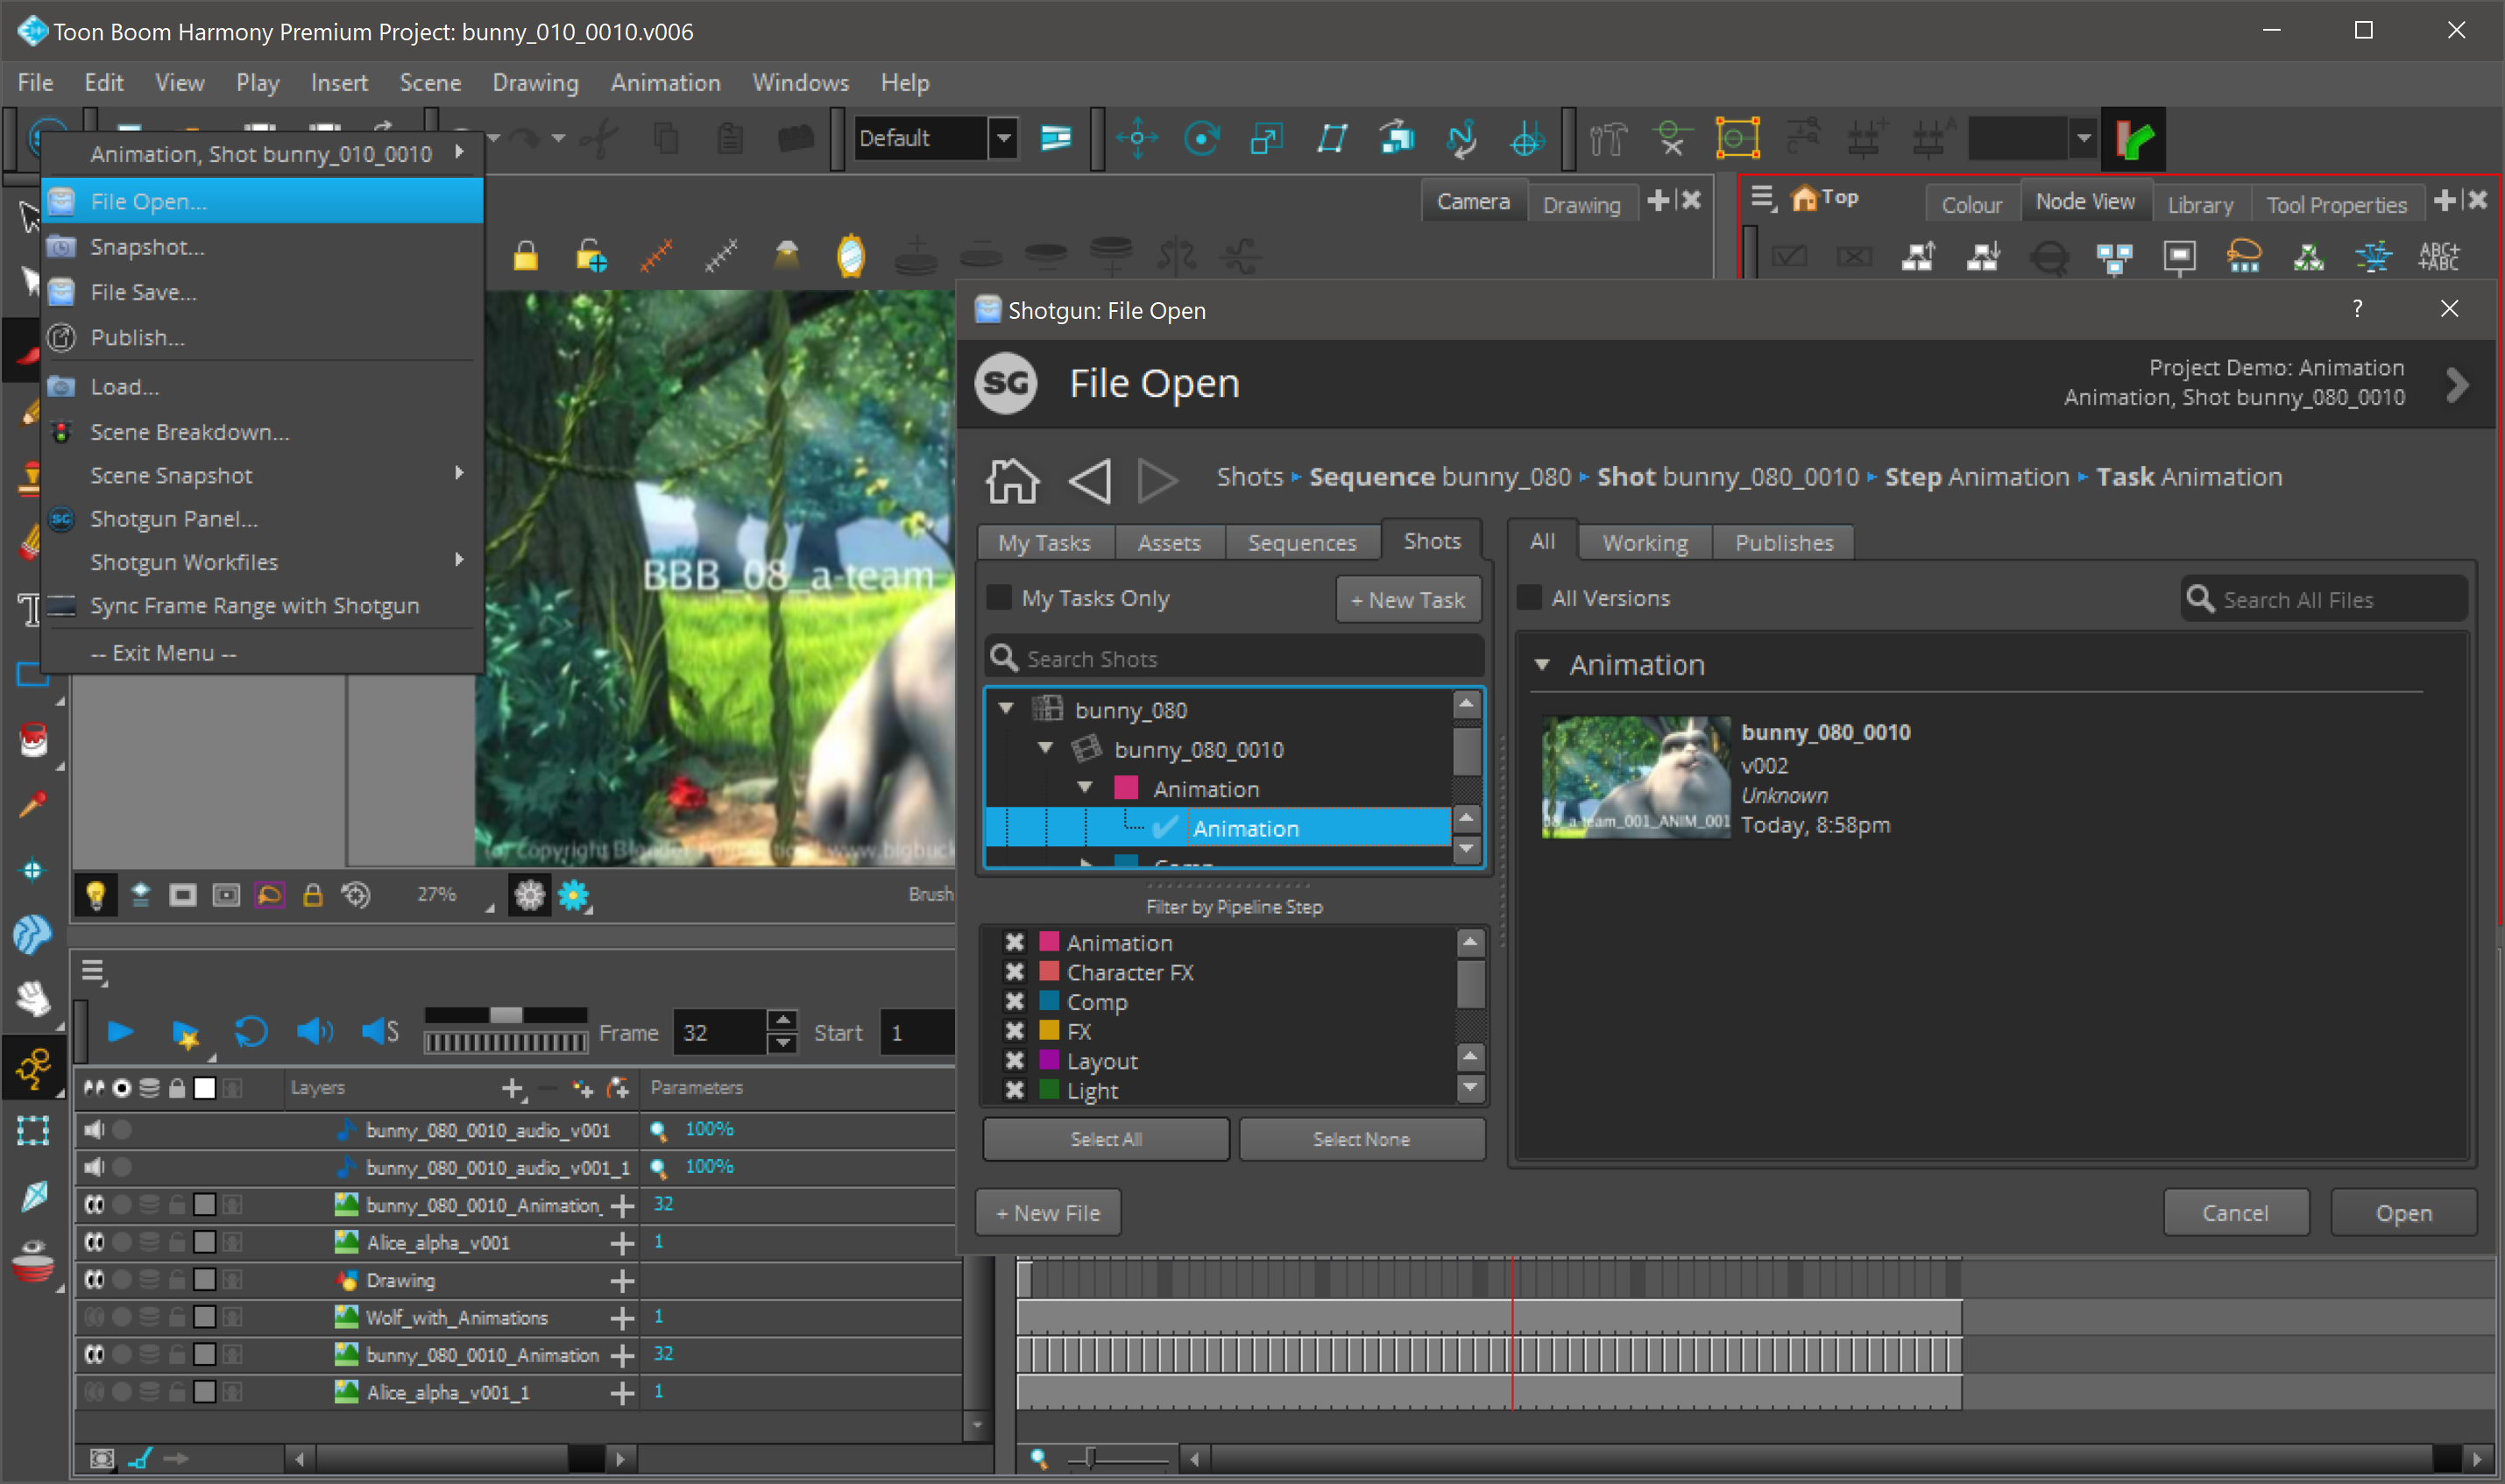
Task: Select the Rotate tool in top toolbar
Action: point(1201,138)
